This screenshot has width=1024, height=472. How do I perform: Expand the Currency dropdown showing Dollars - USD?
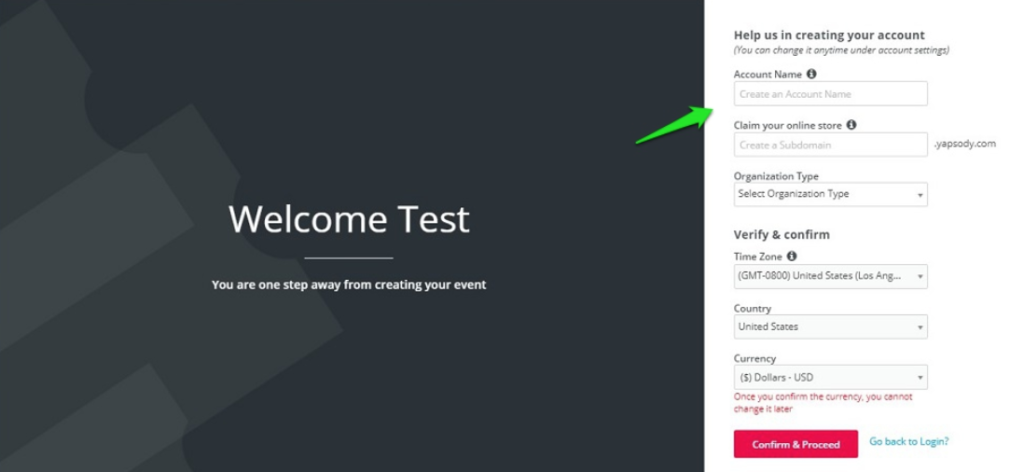(830, 377)
